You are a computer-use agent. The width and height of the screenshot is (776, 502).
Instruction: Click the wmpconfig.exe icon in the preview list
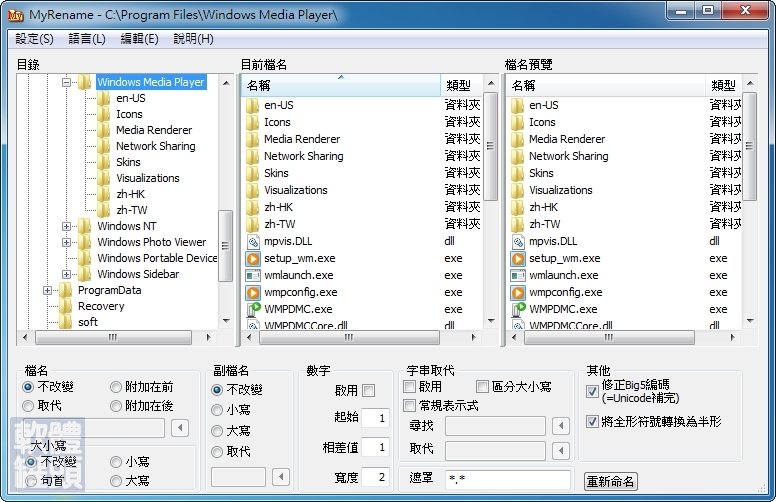(518, 293)
